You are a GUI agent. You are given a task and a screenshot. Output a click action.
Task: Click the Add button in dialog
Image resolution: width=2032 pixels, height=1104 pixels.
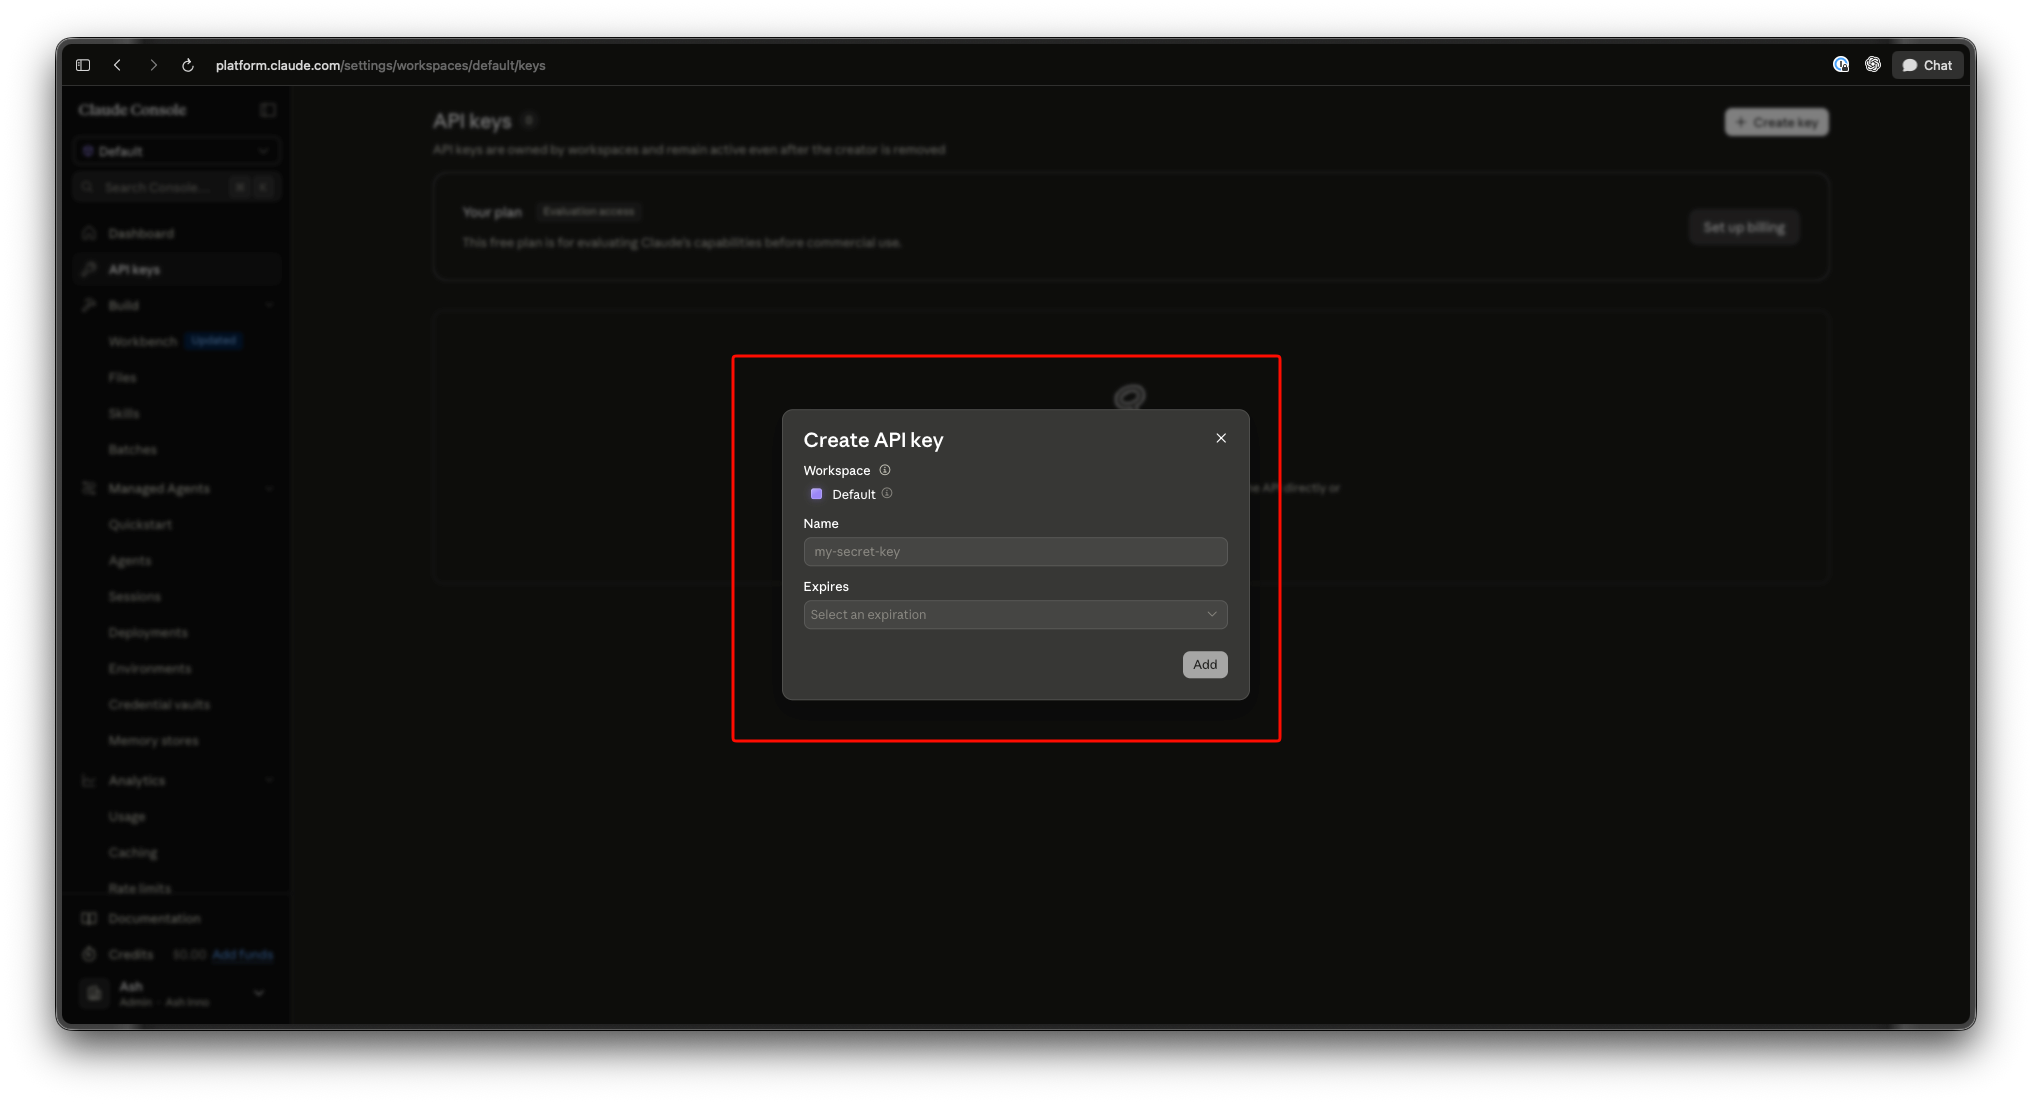tap(1205, 665)
